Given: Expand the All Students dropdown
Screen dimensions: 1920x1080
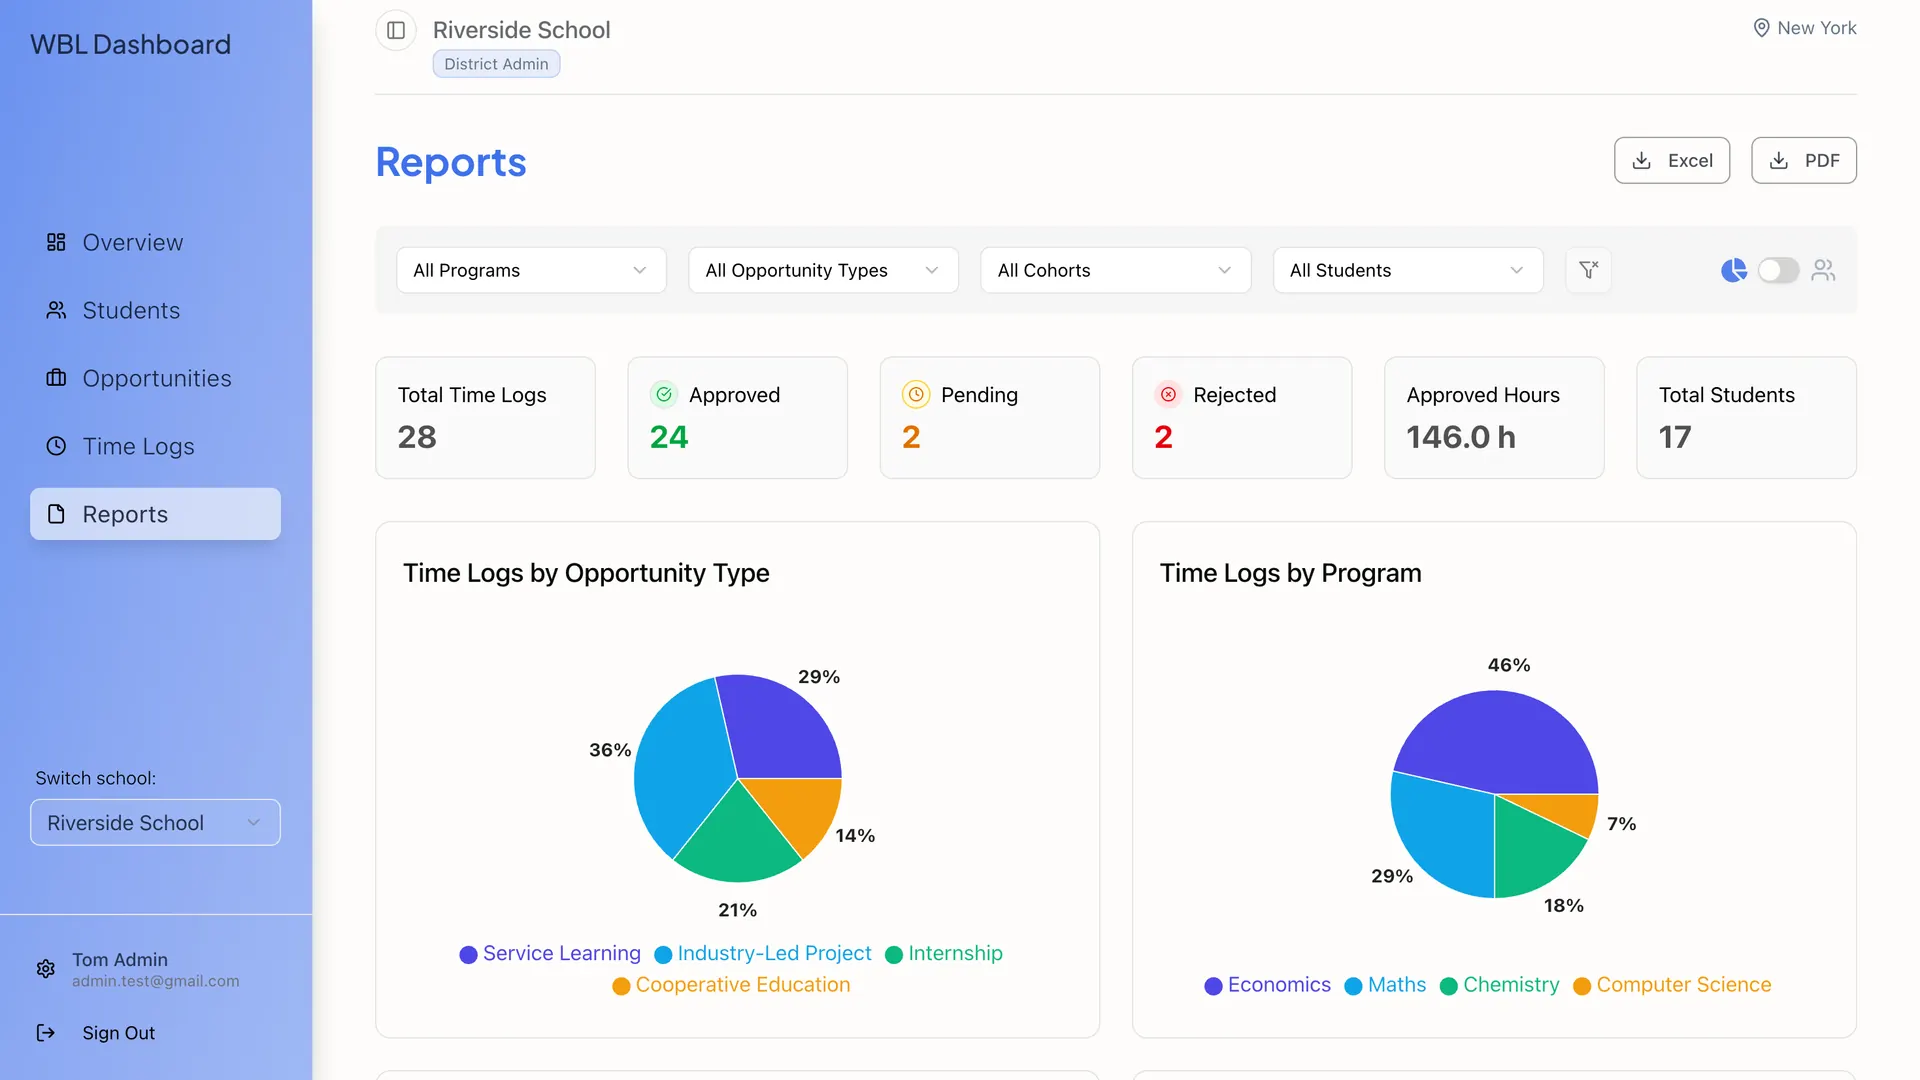Looking at the screenshot, I should pyautogui.click(x=1407, y=270).
